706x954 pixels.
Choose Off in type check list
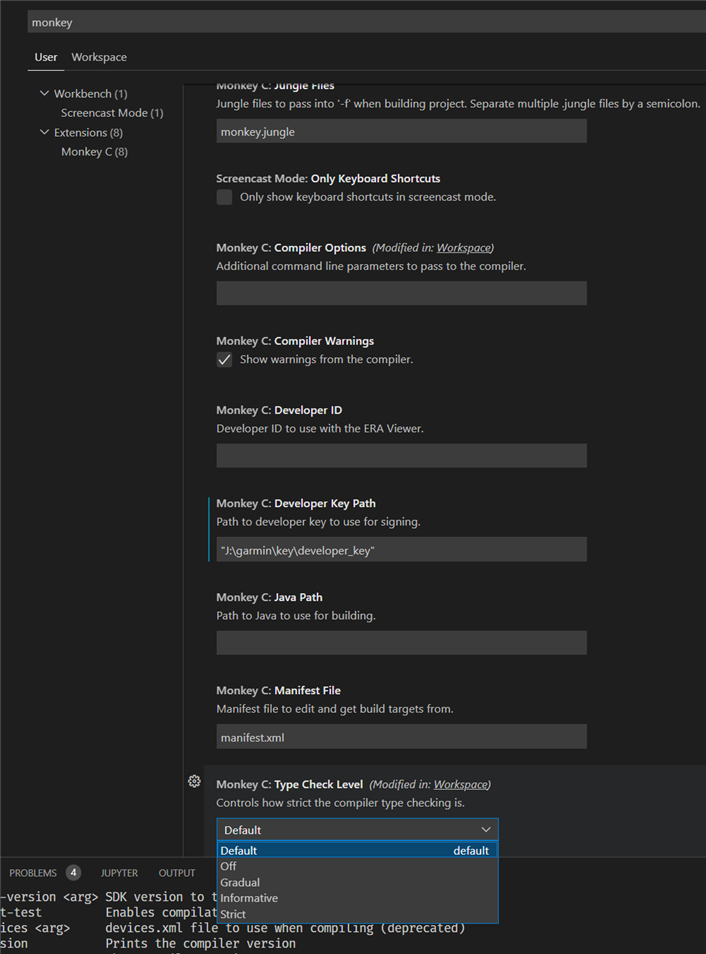pos(357,866)
